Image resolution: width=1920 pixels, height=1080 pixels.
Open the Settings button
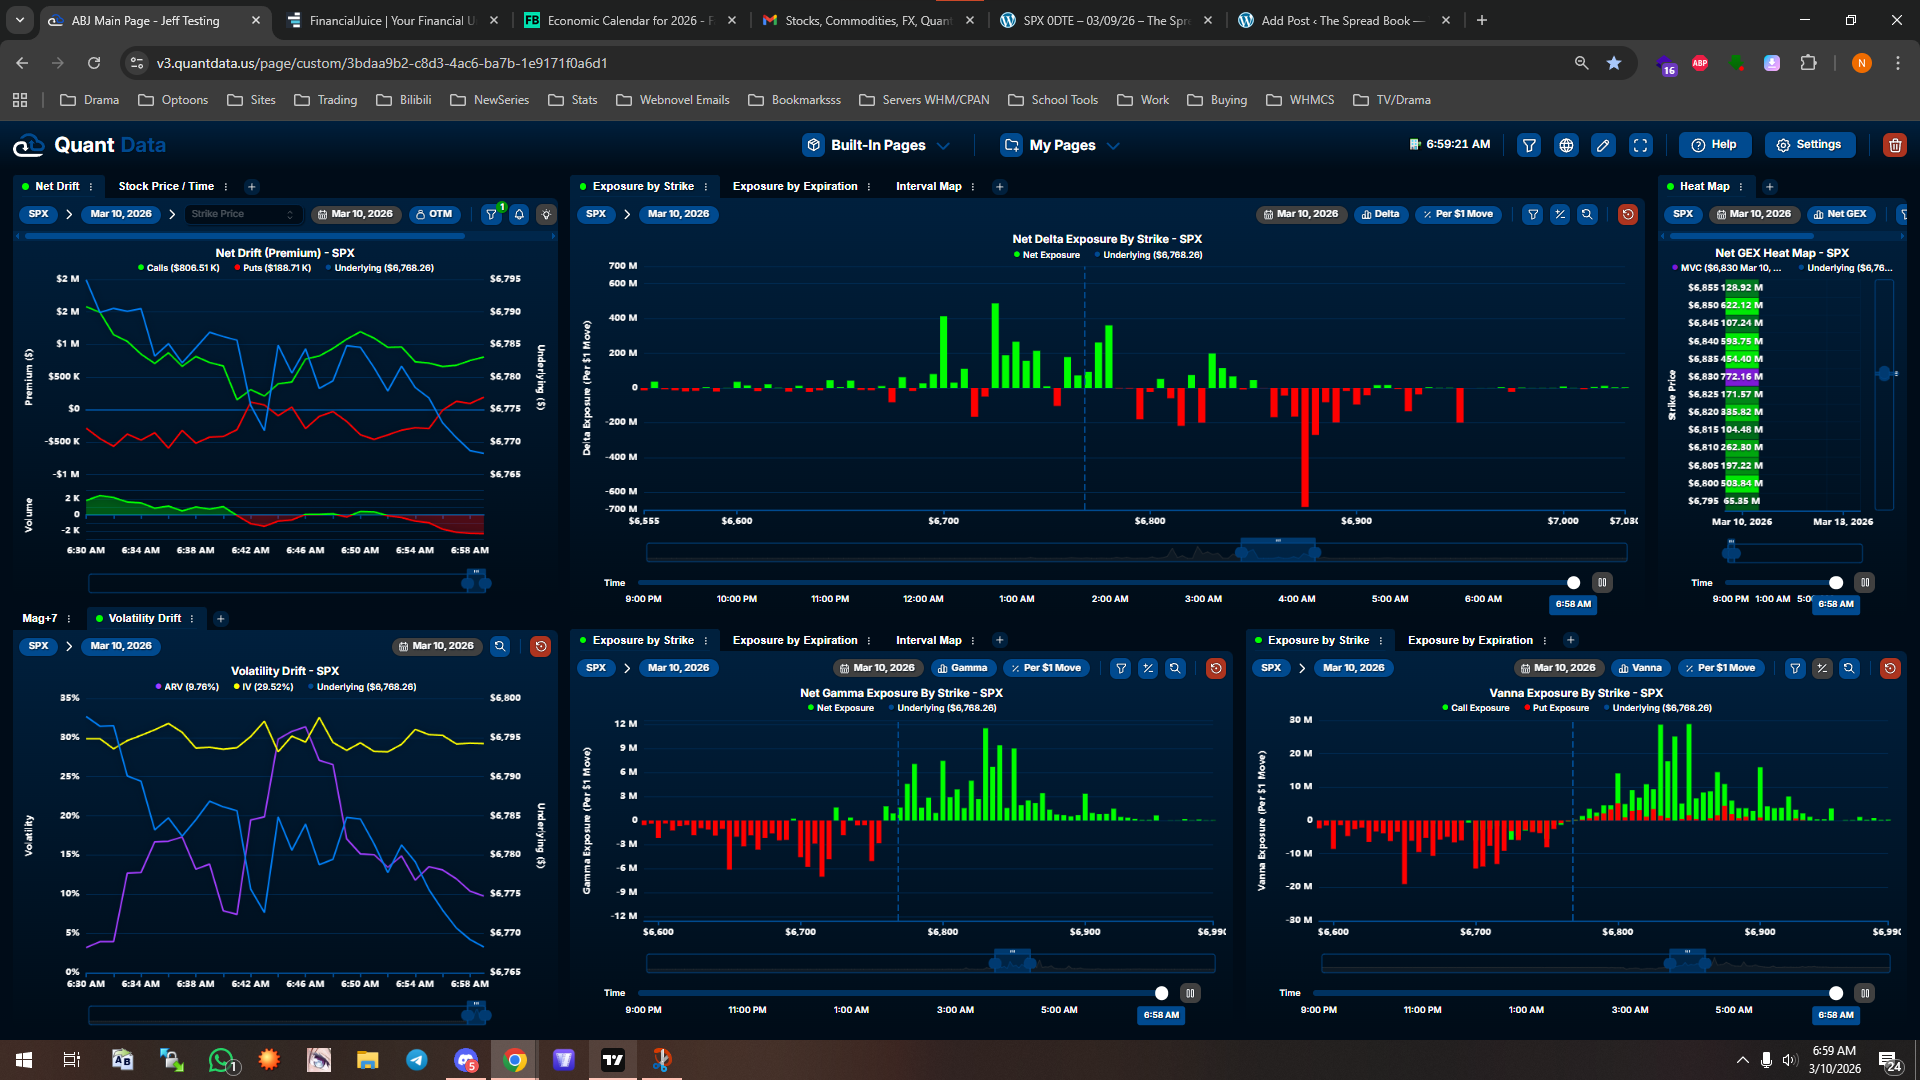(x=1809, y=145)
